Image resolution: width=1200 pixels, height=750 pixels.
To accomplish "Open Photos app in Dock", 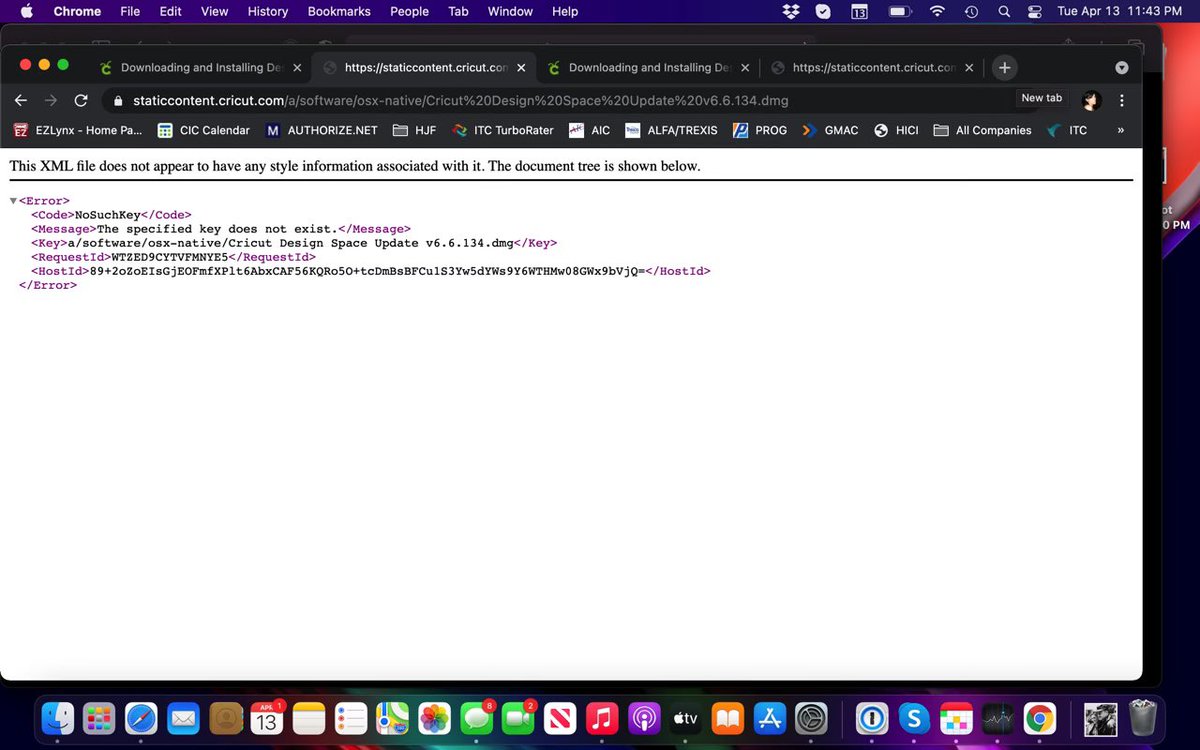I will 434,718.
